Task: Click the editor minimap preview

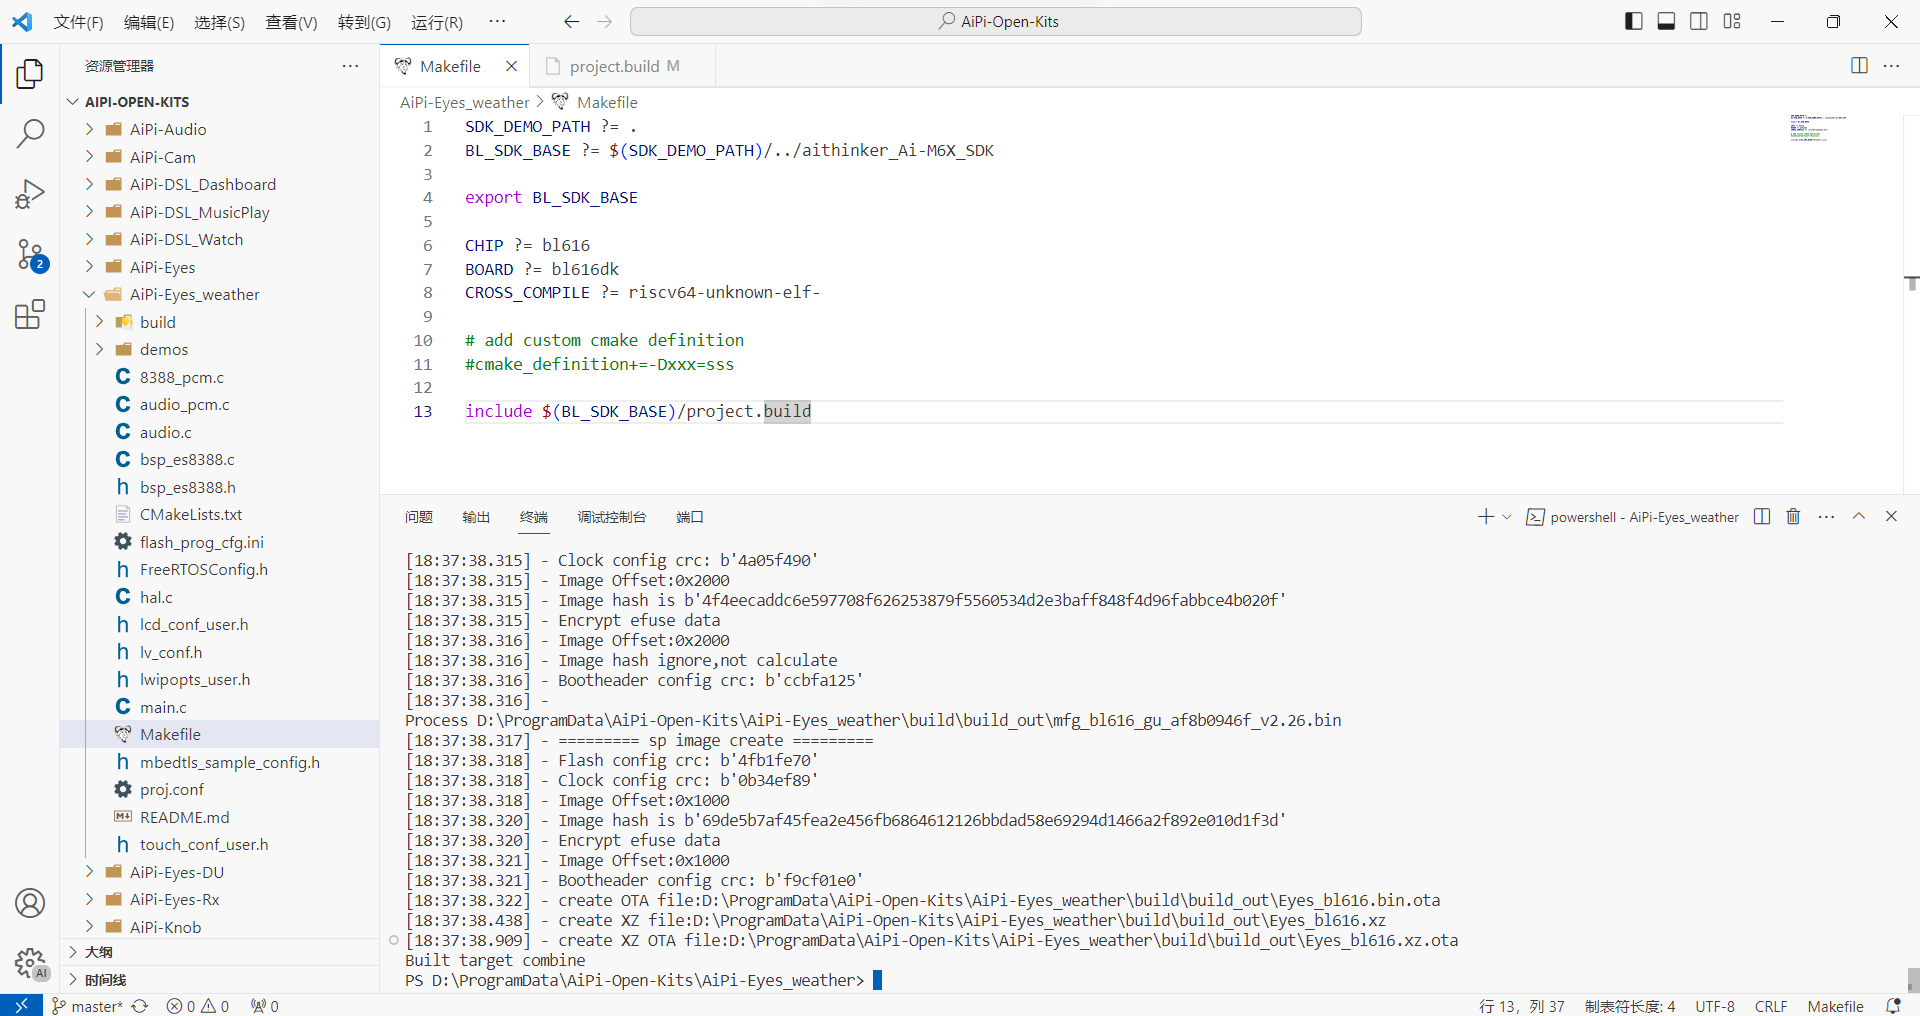Action: 1818,128
